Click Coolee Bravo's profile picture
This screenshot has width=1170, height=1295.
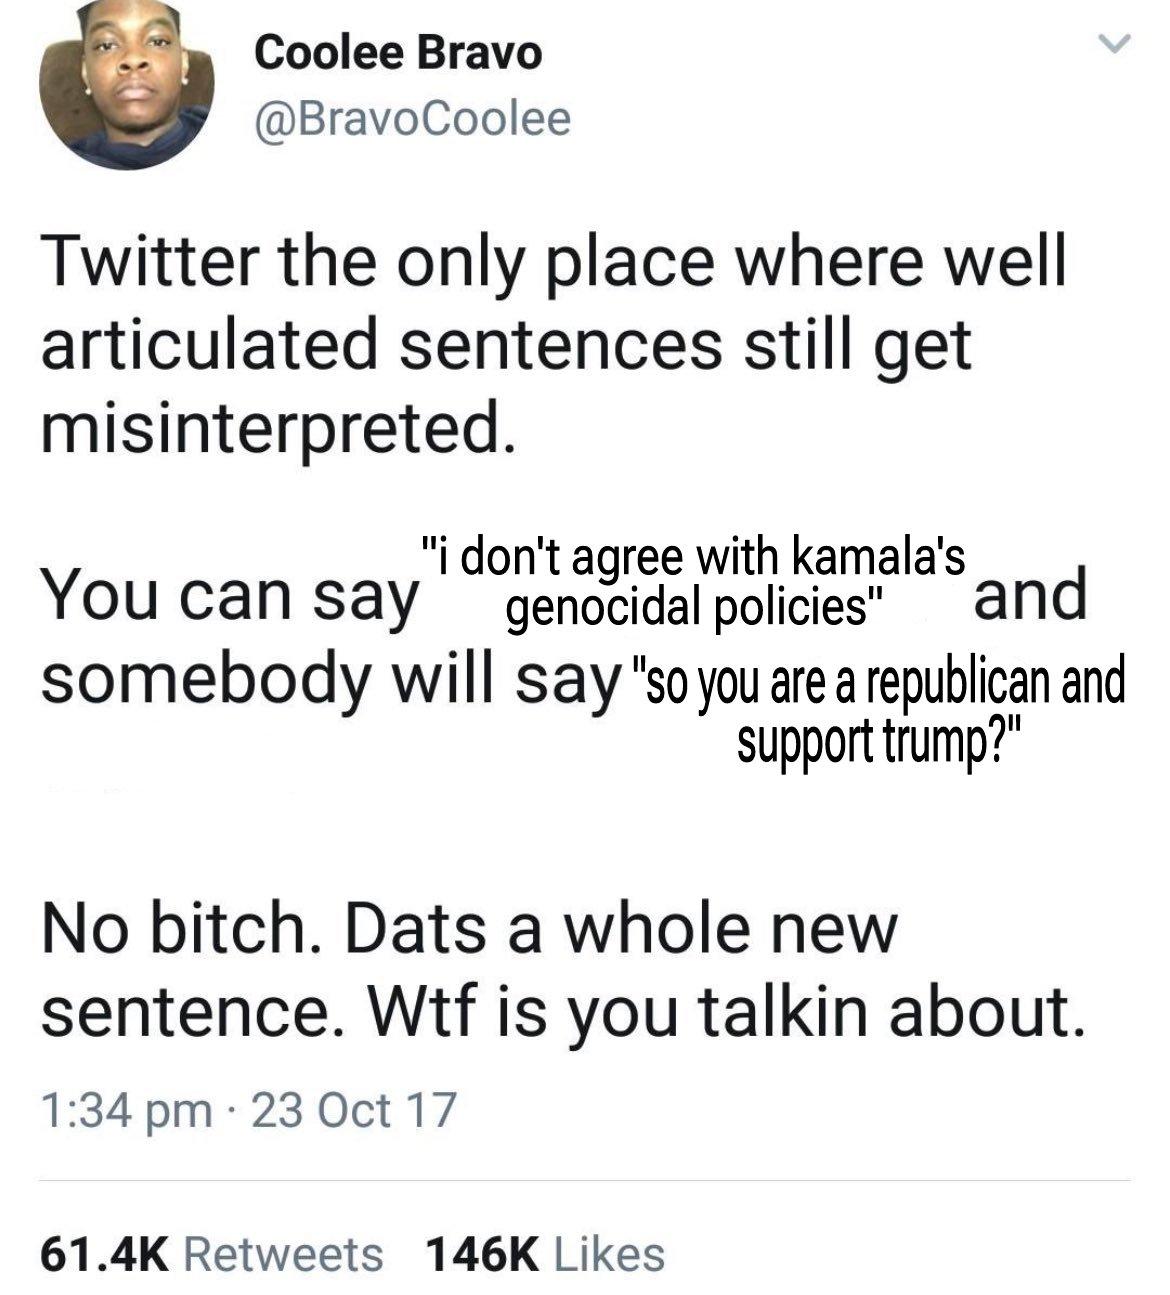click(x=130, y=85)
